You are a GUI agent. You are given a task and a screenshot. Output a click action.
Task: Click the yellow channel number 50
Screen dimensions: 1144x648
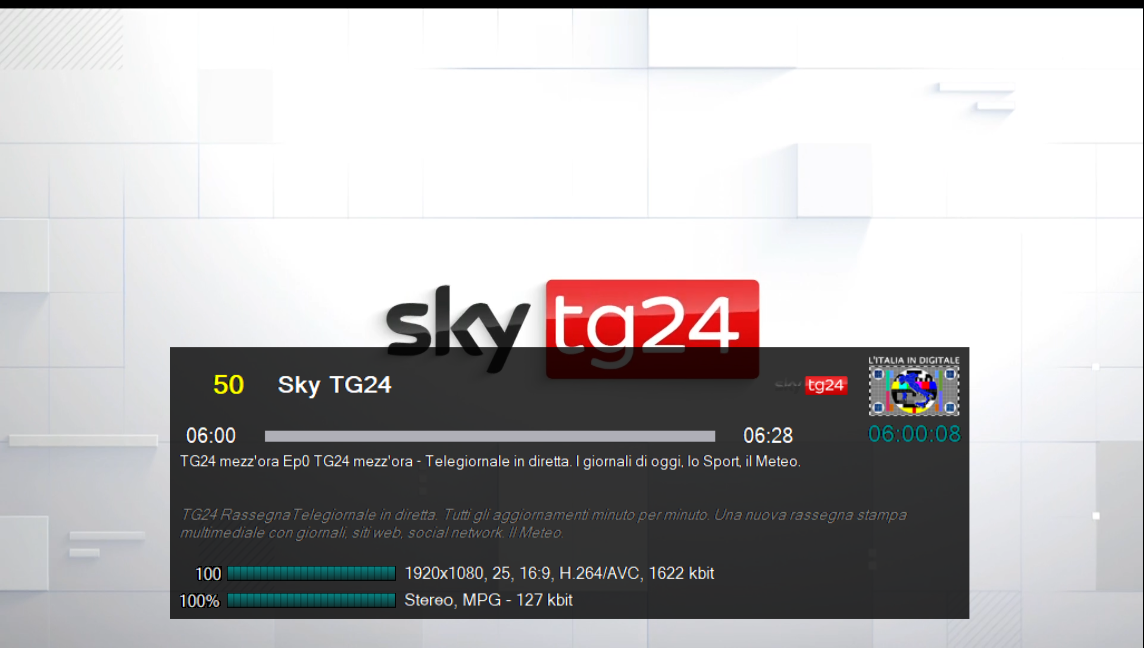[x=228, y=385]
